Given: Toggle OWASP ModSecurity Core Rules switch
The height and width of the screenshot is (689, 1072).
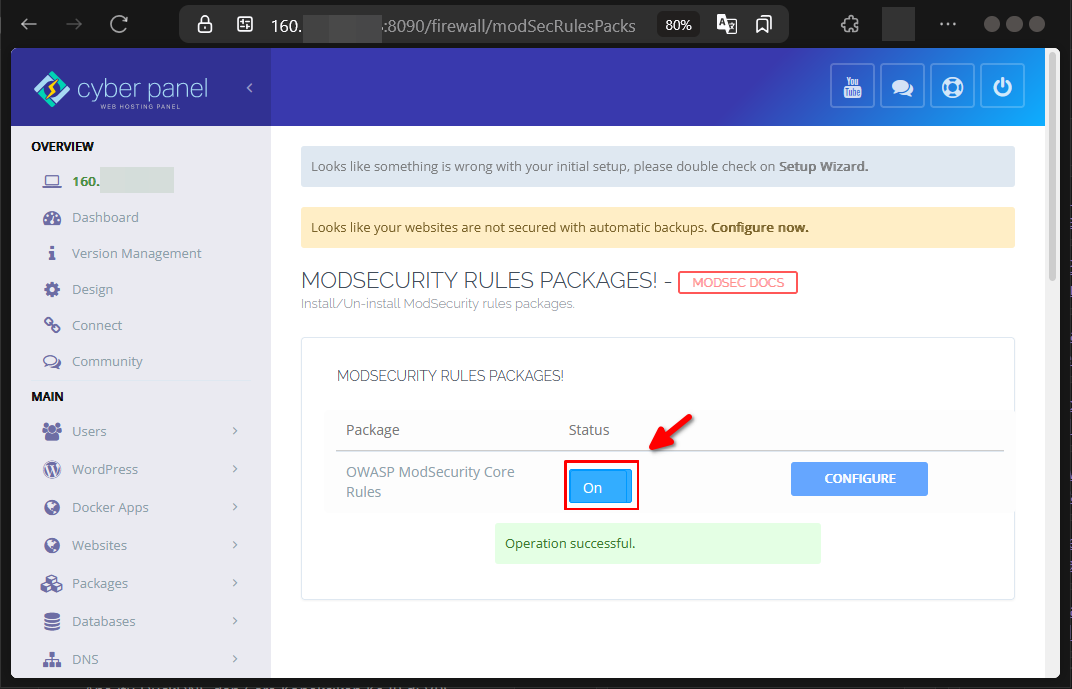Looking at the screenshot, I should click(600, 486).
